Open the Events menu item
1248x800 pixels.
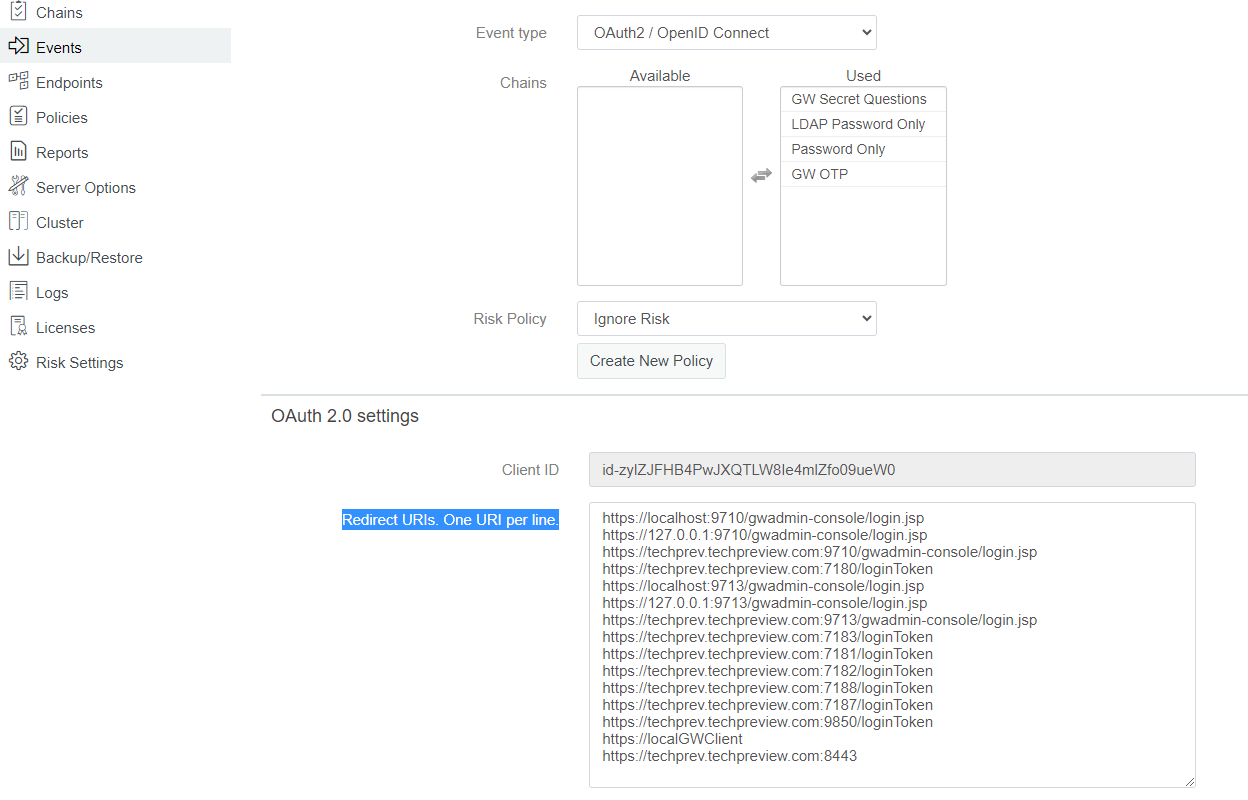(x=59, y=47)
